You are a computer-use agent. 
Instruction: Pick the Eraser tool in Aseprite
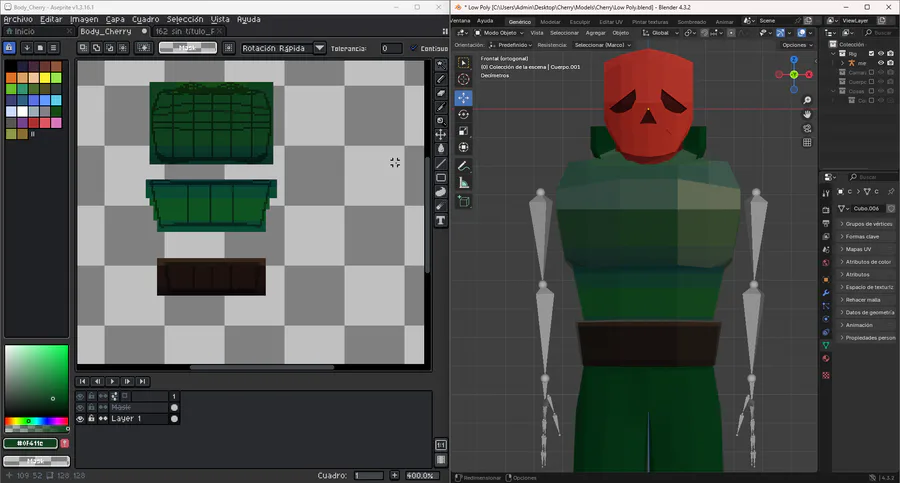click(441, 93)
